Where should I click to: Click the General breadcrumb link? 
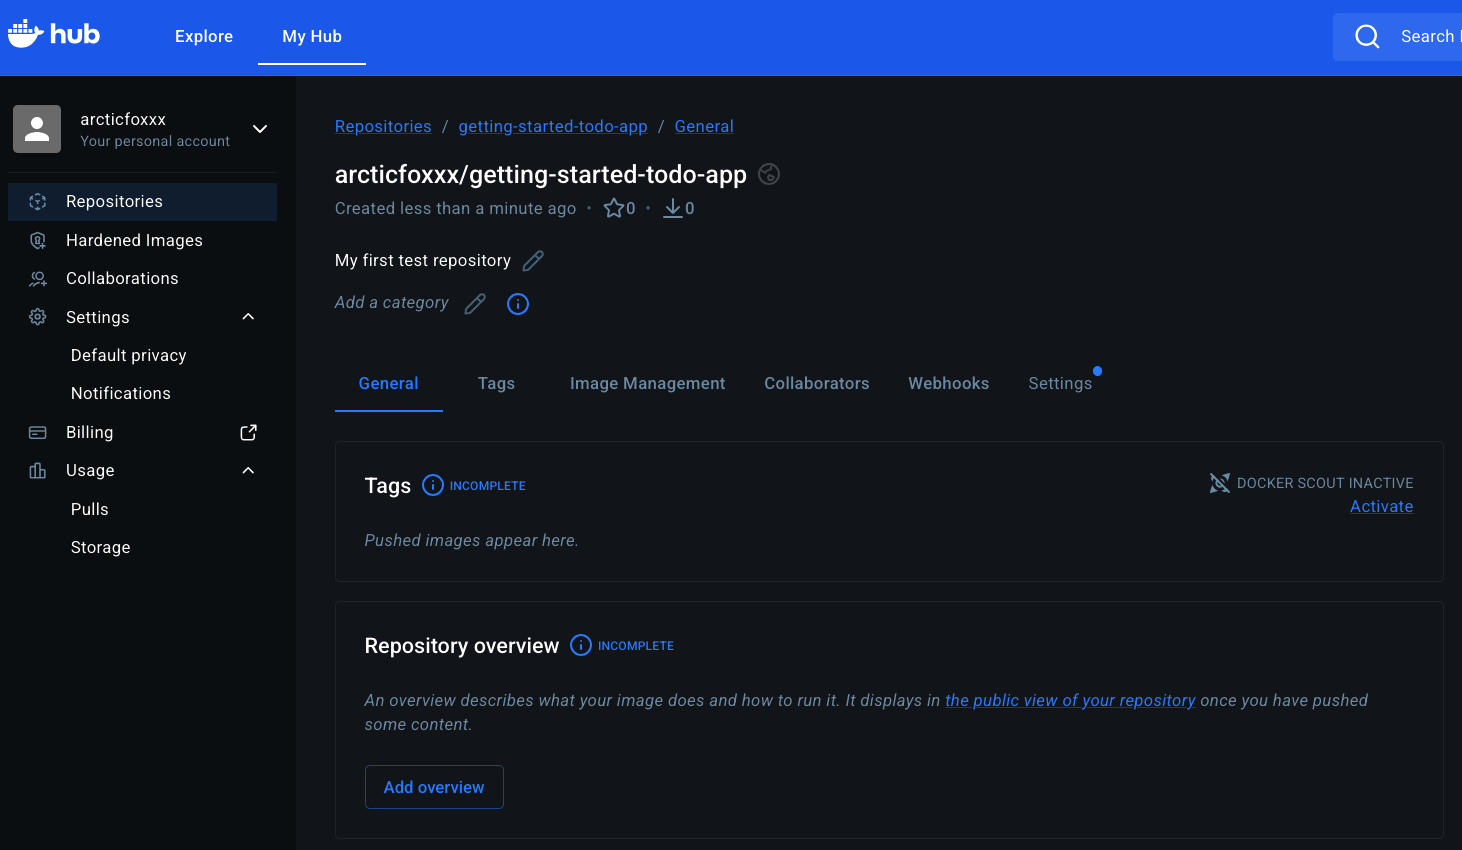(704, 127)
